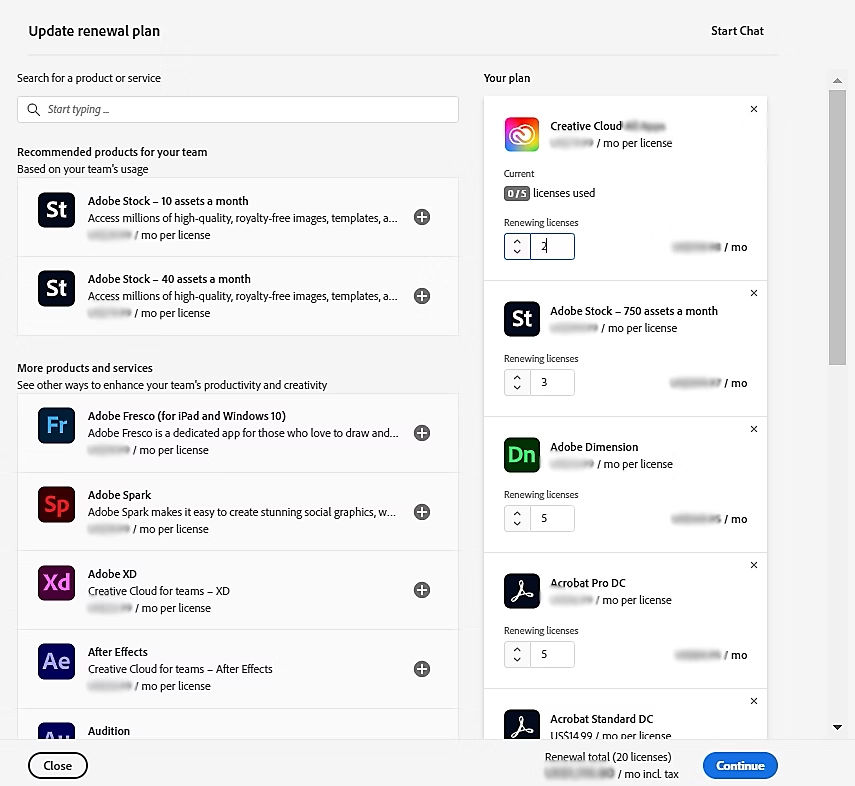Click the After Effects Ae icon
This screenshot has width=855, height=786.
(56, 662)
